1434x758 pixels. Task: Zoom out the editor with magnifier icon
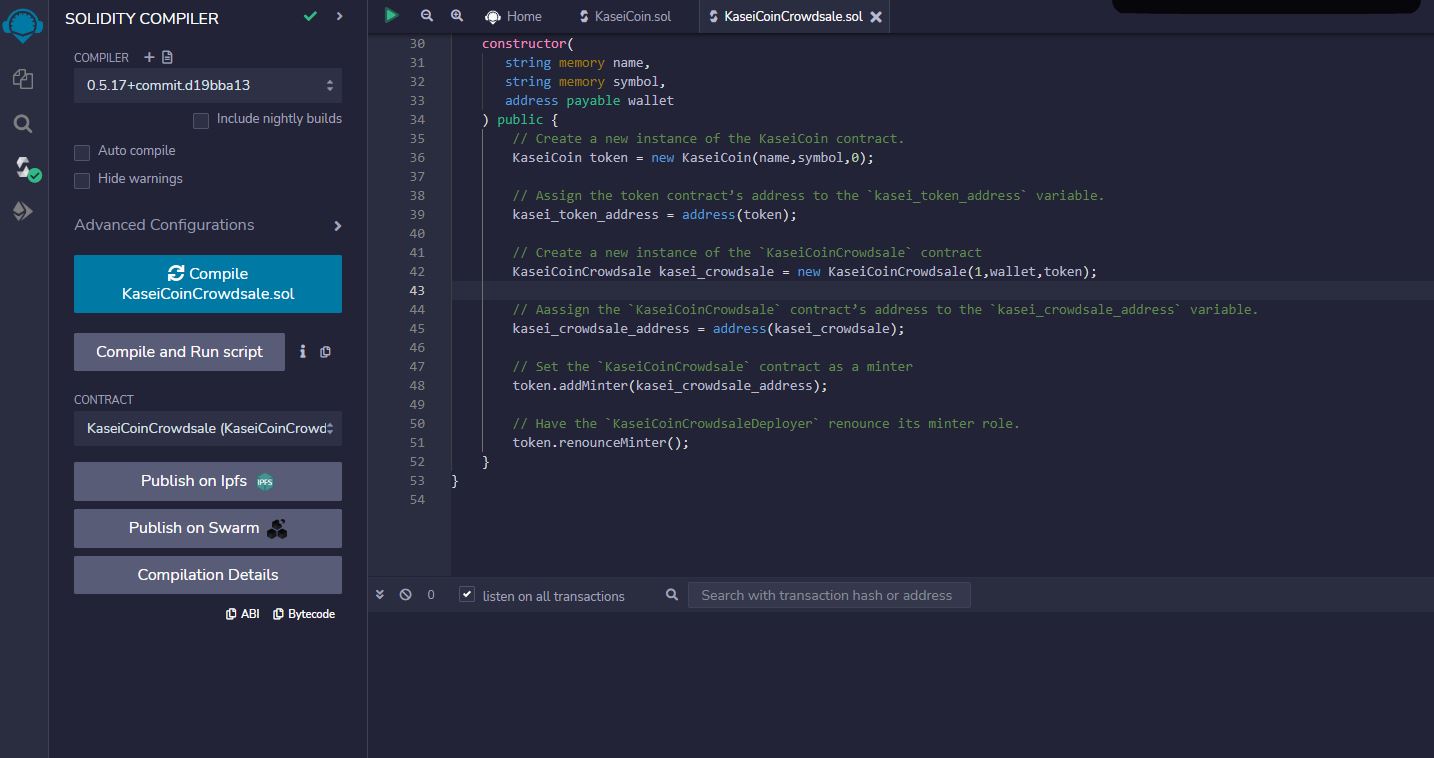click(x=426, y=16)
